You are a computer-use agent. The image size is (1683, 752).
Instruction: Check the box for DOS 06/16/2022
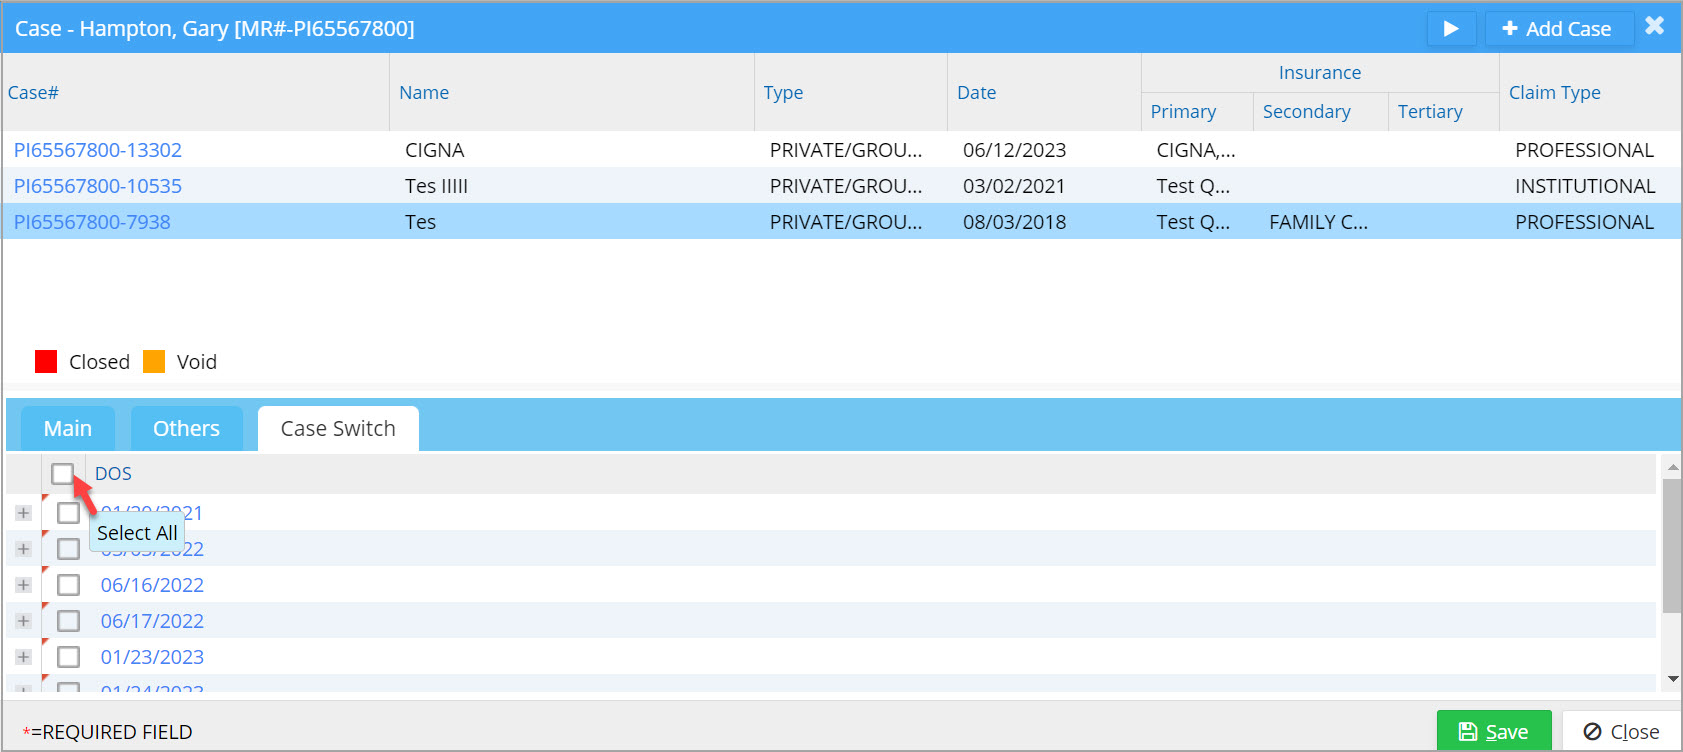(68, 585)
